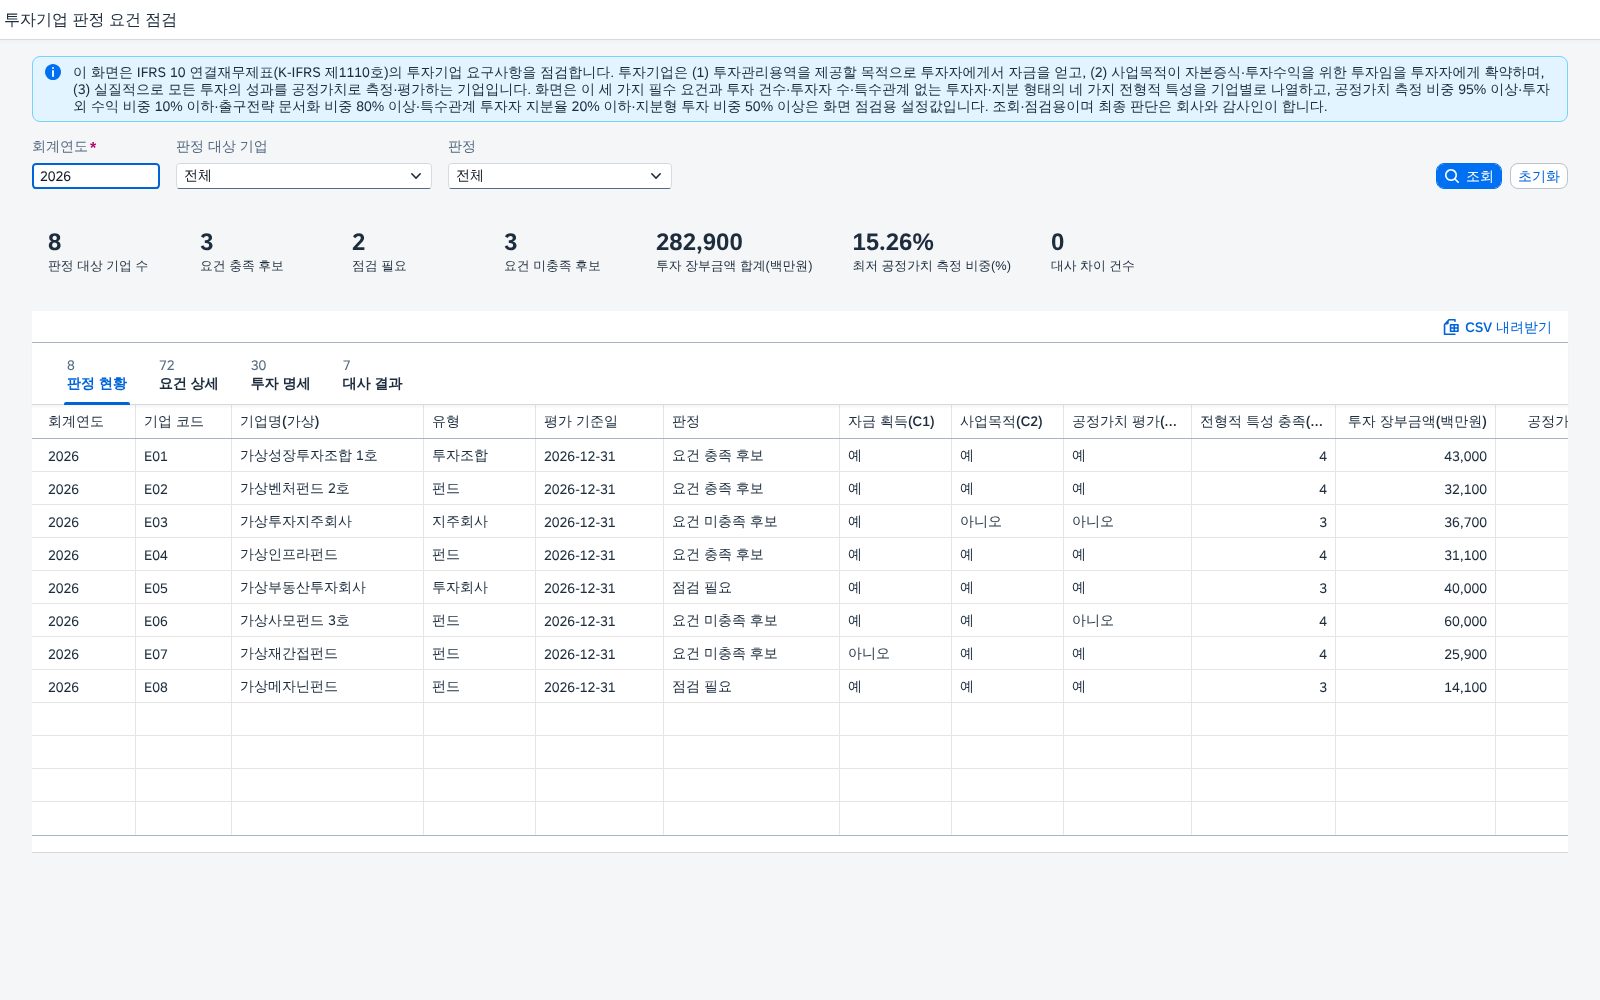The height and width of the screenshot is (1000, 1600).
Task: Select the 판정 현황 tab
Action: click(97, 375)
